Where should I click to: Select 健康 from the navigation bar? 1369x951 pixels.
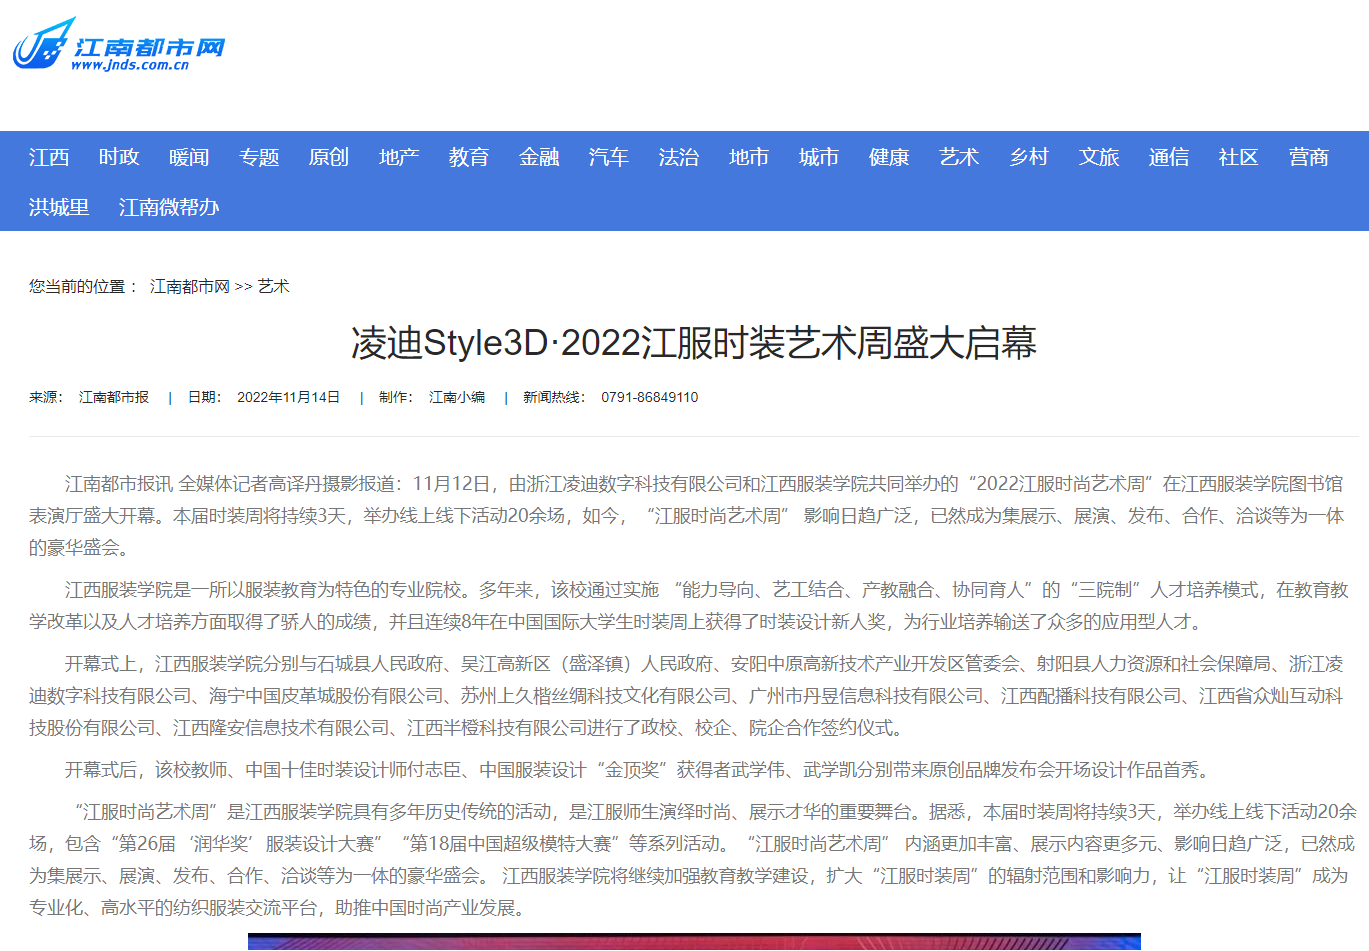pyautogui.click(x=889, y=157)
